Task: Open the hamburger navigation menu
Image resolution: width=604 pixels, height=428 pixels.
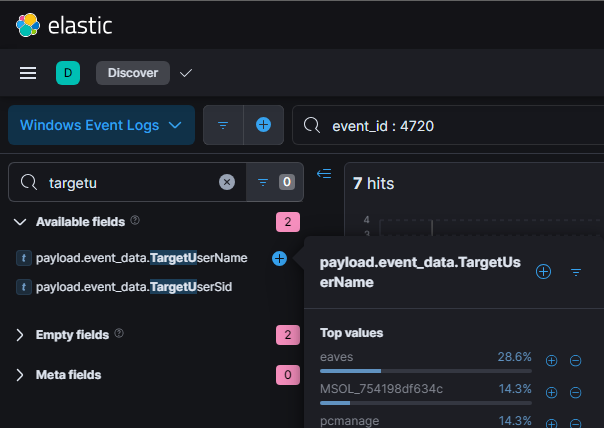Action: tap(28, 73)
